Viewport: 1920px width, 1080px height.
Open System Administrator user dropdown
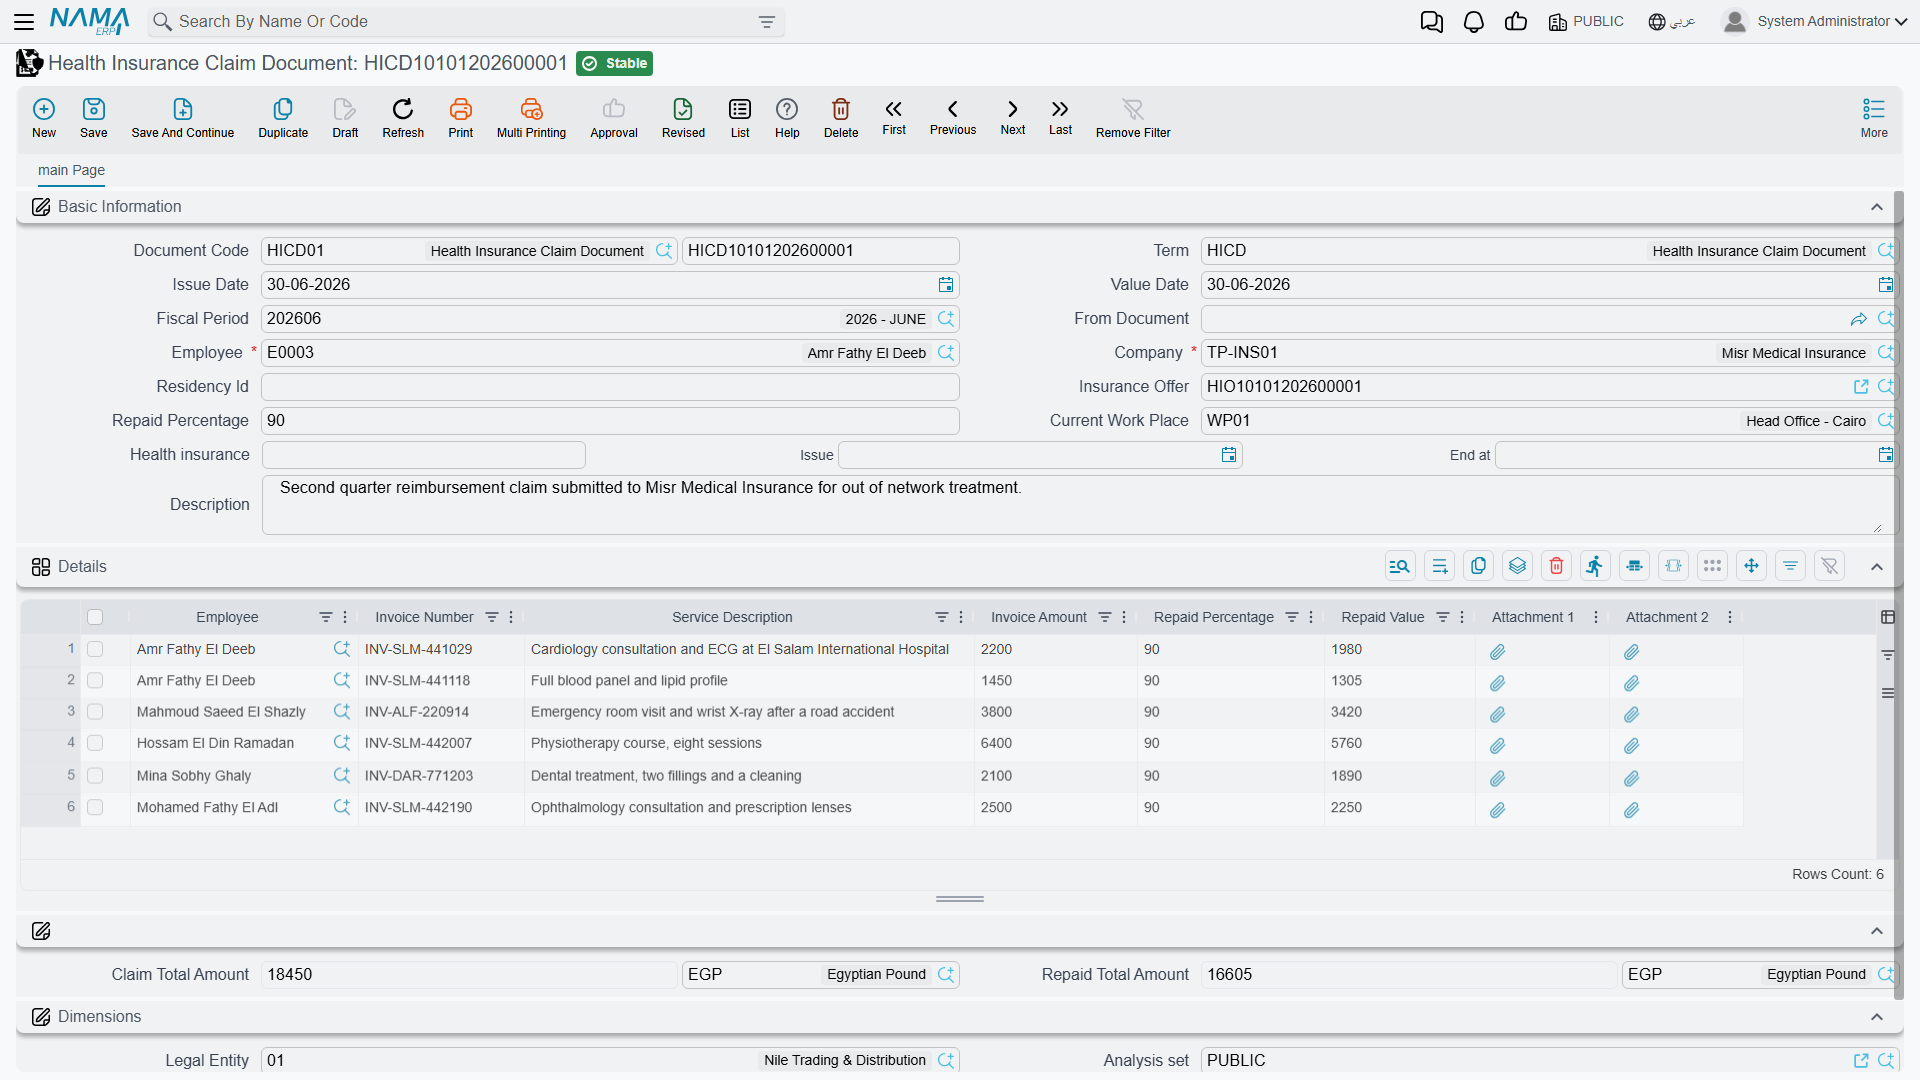1815,22
